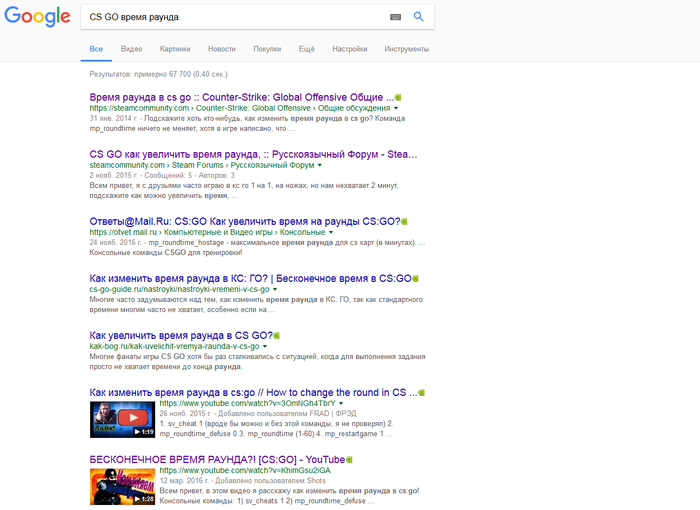Click 'Результатов: примерно 67 700' stats text
Viewport: 700px width, 510px height.
[x=158, y=74]
